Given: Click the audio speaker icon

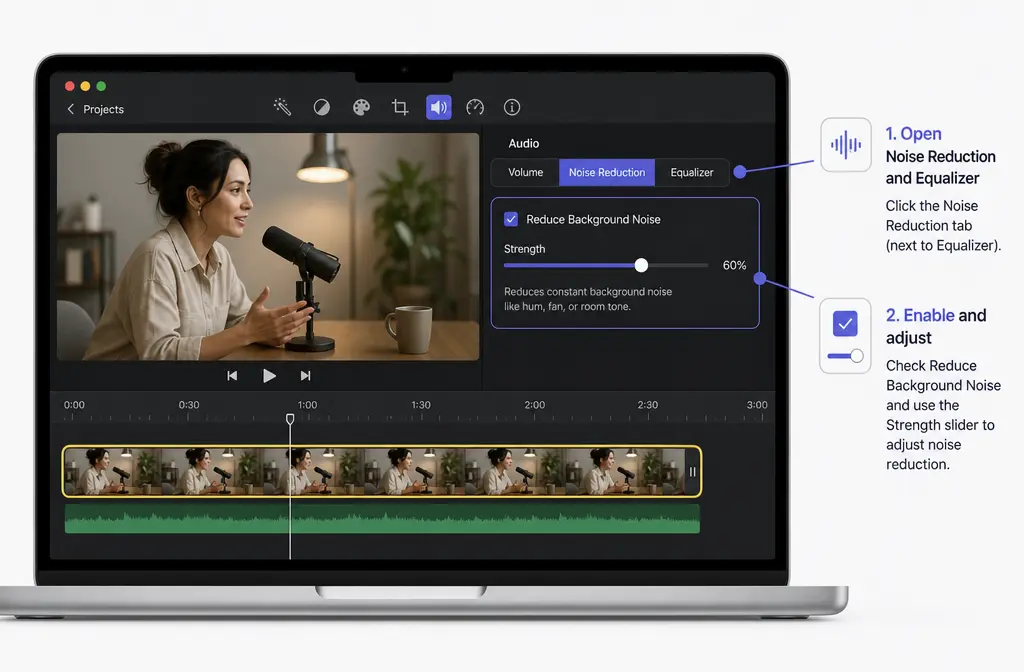Looking at the screenshot, I should click(x=438, y=107).
